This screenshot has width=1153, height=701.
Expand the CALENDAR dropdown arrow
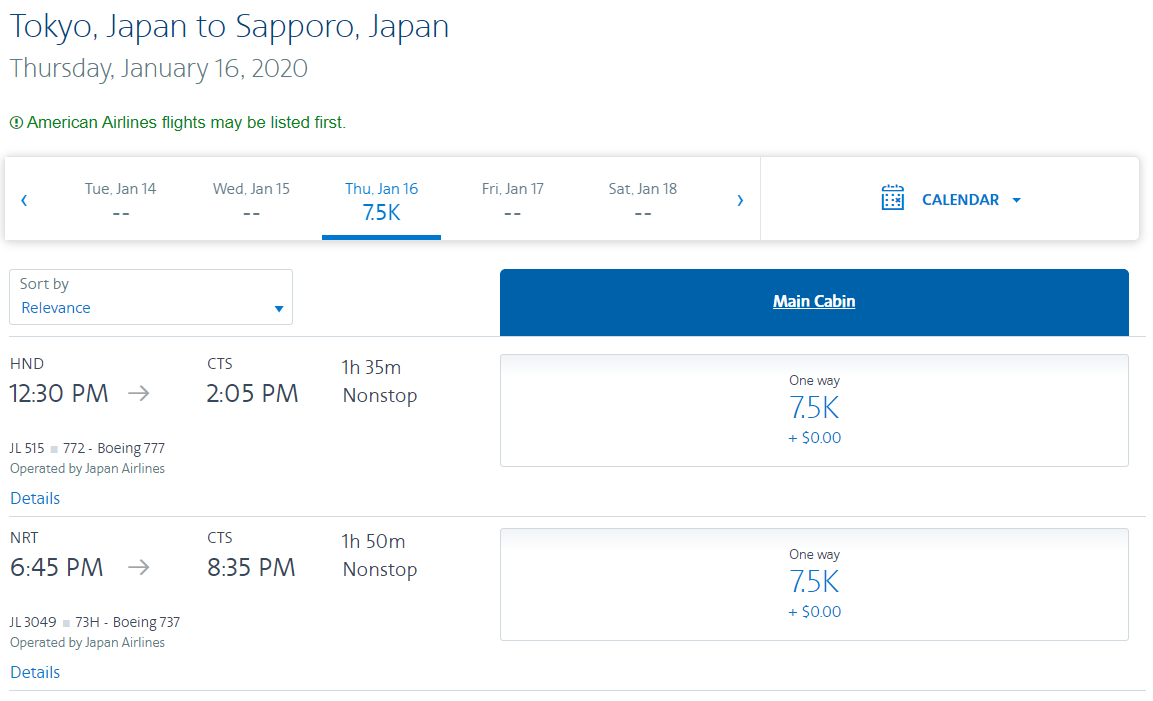tap(1017, 200)
